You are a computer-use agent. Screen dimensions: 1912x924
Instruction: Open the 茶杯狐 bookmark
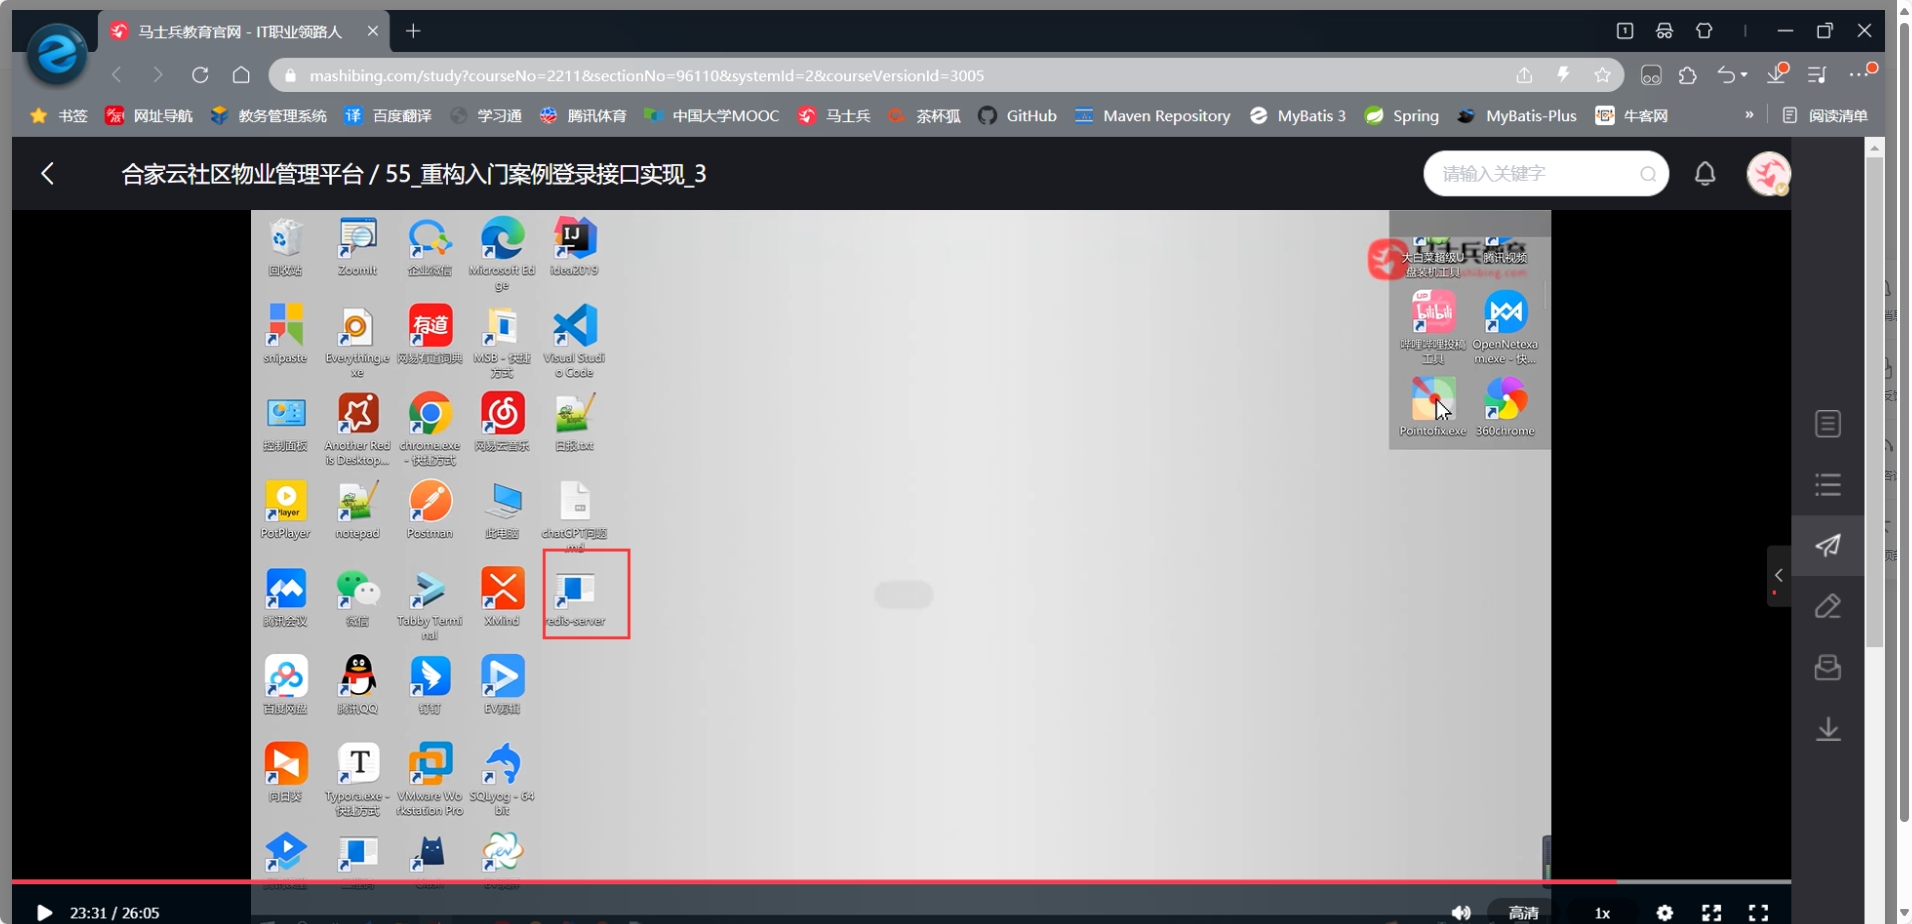coord(924,115)
